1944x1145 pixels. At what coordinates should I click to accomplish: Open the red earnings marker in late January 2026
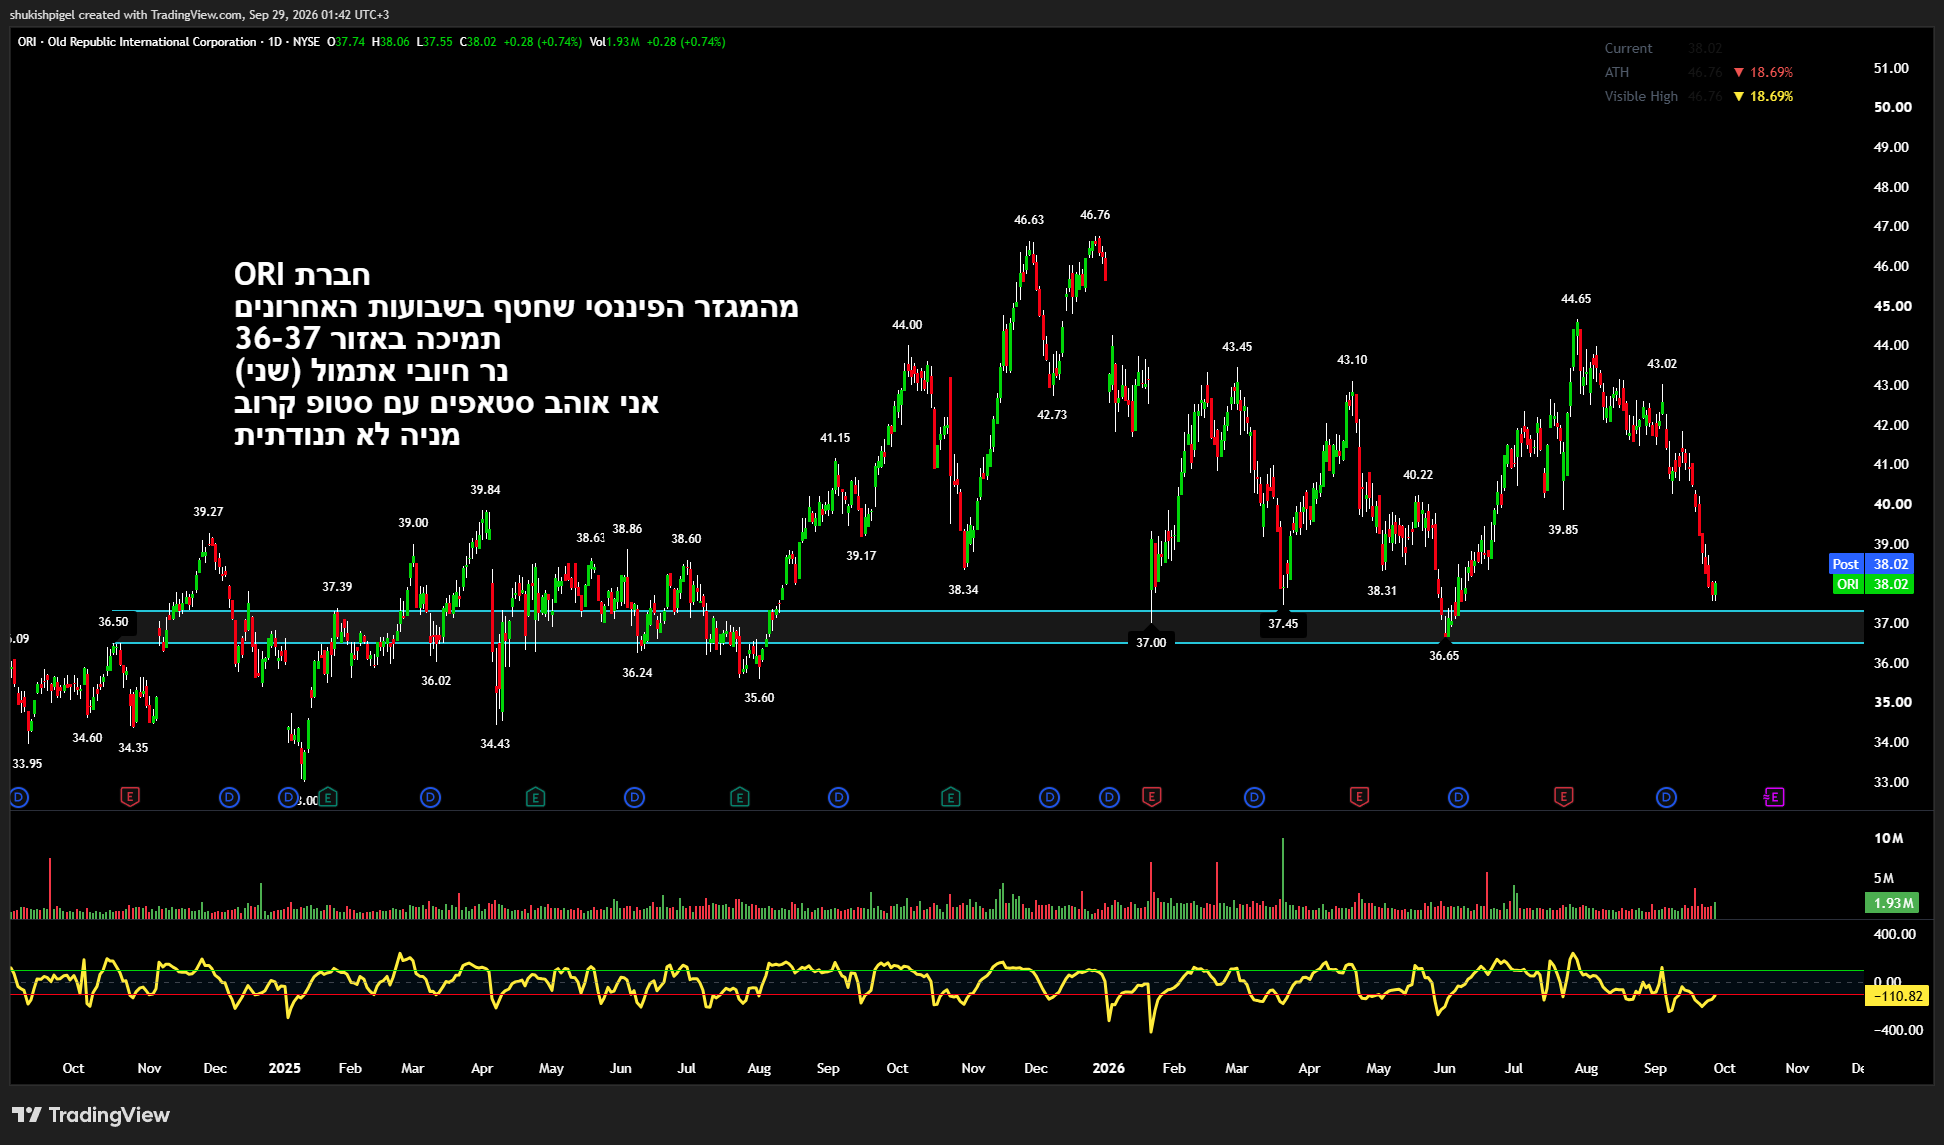pos(1151,797)
